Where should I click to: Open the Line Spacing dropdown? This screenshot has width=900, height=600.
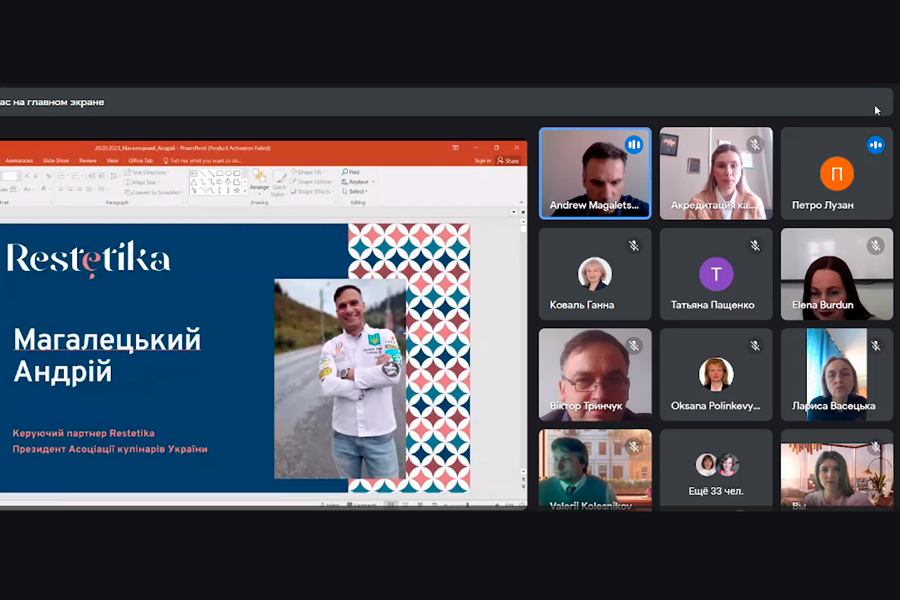point(115,176)
